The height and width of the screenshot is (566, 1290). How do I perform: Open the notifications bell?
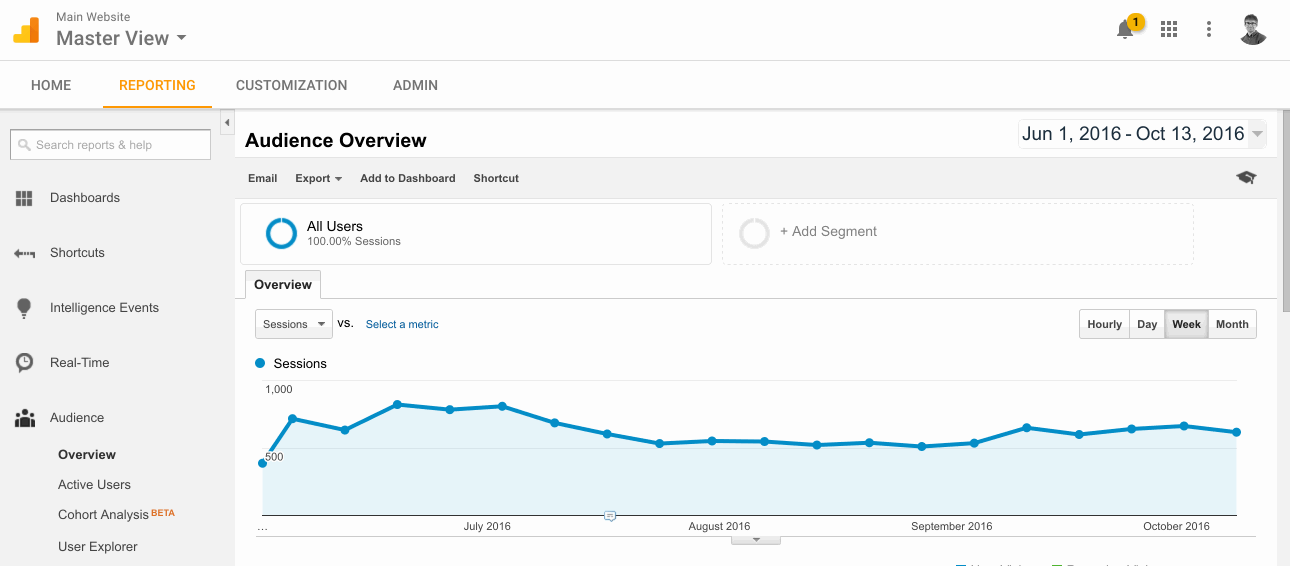pyautogui.click(x=1125, y=29)
